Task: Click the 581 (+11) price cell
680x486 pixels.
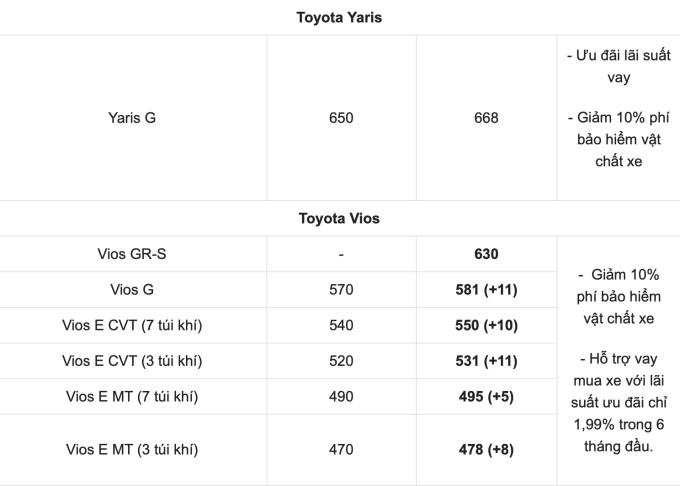Action: (486, 290)
